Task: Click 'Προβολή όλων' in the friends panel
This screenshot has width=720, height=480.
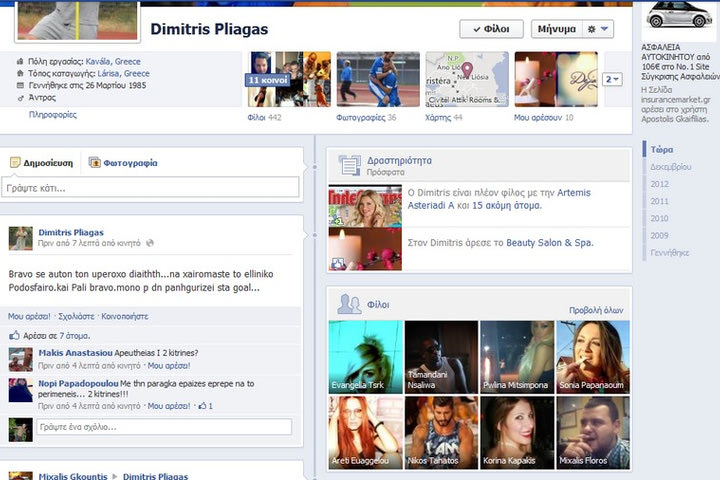Action: tap(596, 310)
